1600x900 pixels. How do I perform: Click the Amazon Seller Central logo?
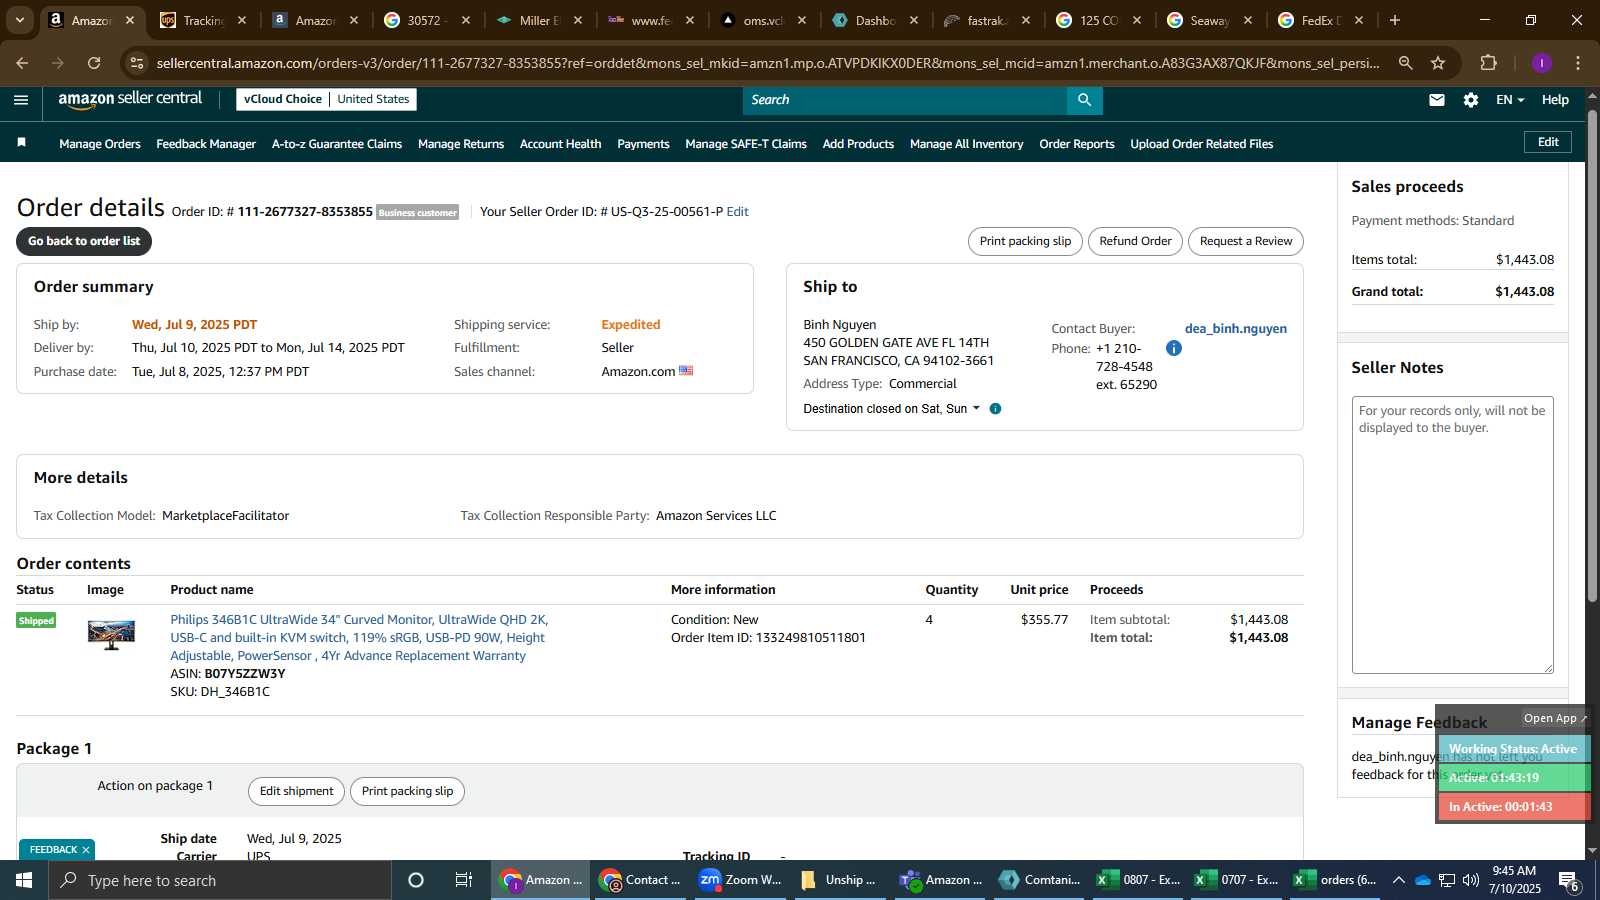point(130,99)
